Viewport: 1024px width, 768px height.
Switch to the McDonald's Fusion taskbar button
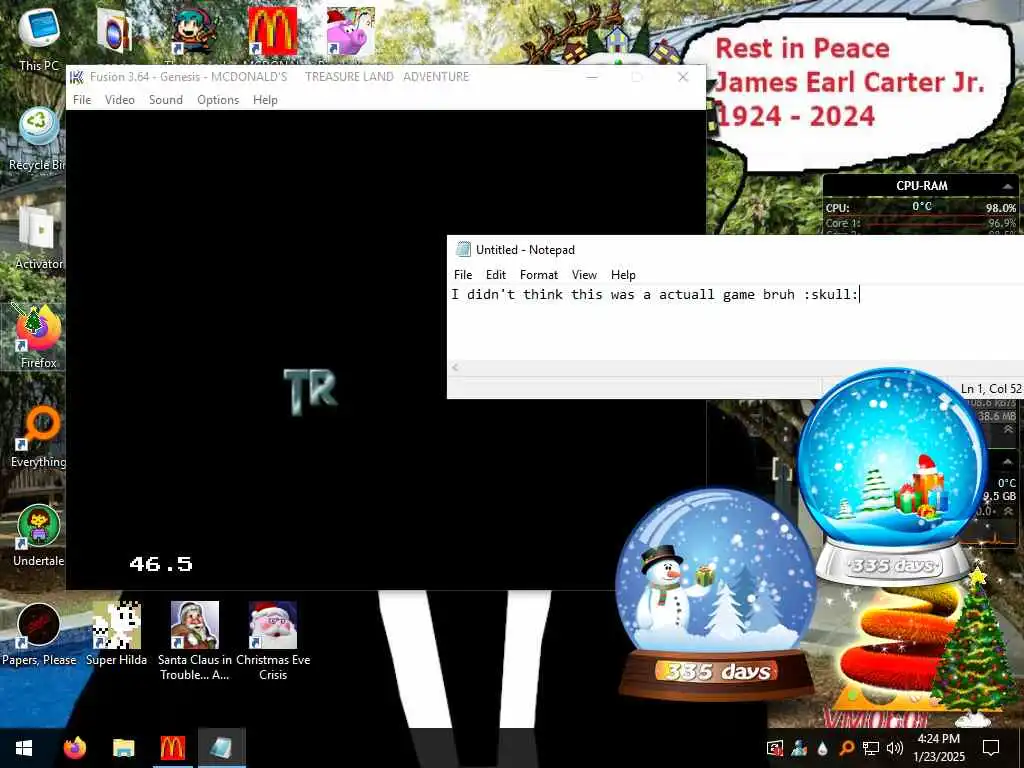point(172,748)
